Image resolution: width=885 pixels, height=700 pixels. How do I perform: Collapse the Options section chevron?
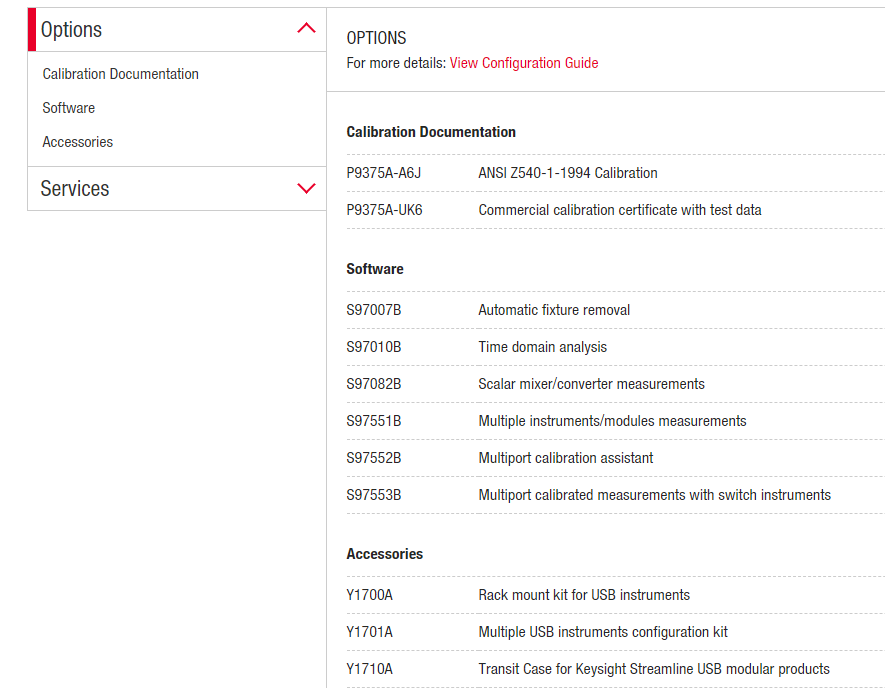306,29
